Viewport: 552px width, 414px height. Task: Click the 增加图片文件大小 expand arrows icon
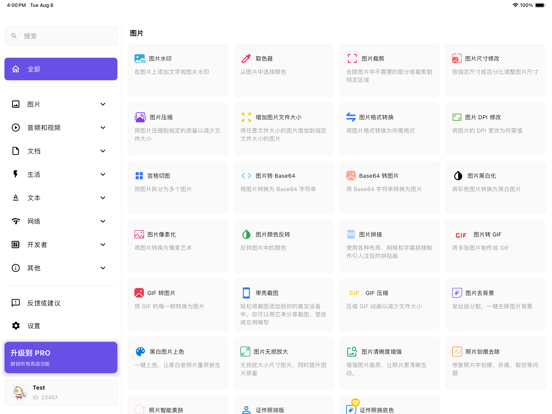tap(246, 117)
